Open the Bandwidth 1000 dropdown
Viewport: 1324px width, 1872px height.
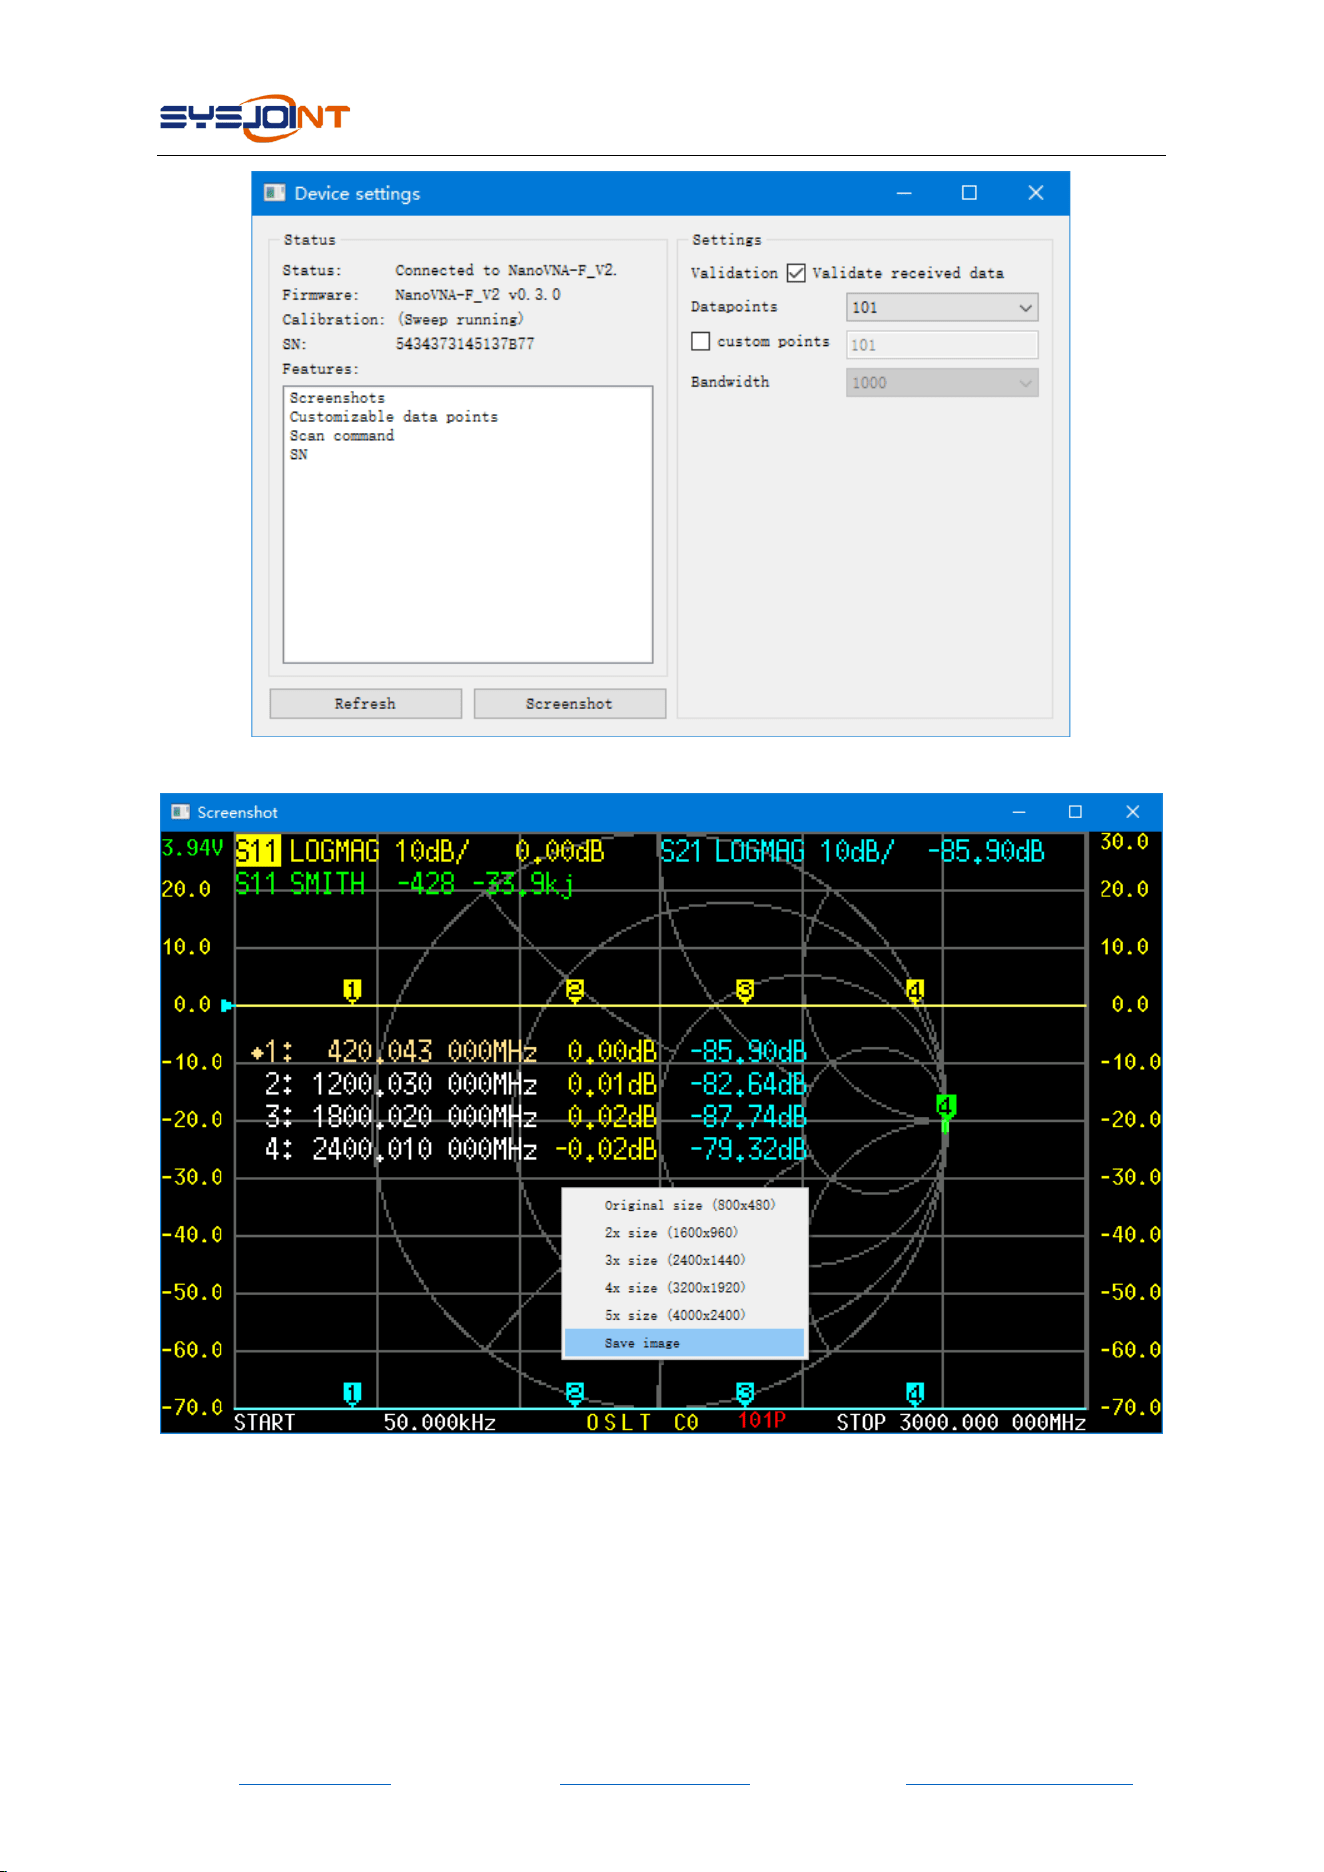pos(942,383)
